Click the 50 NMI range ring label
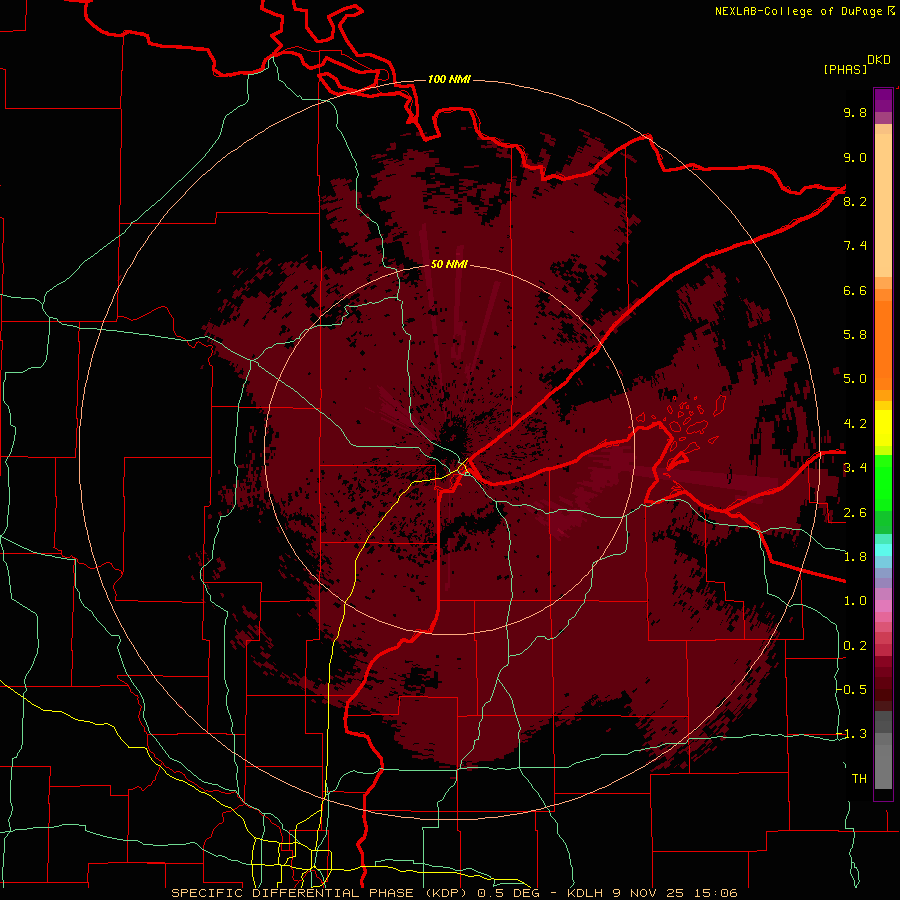This screenshot has height=900, width=900. (x=449, y=264)
